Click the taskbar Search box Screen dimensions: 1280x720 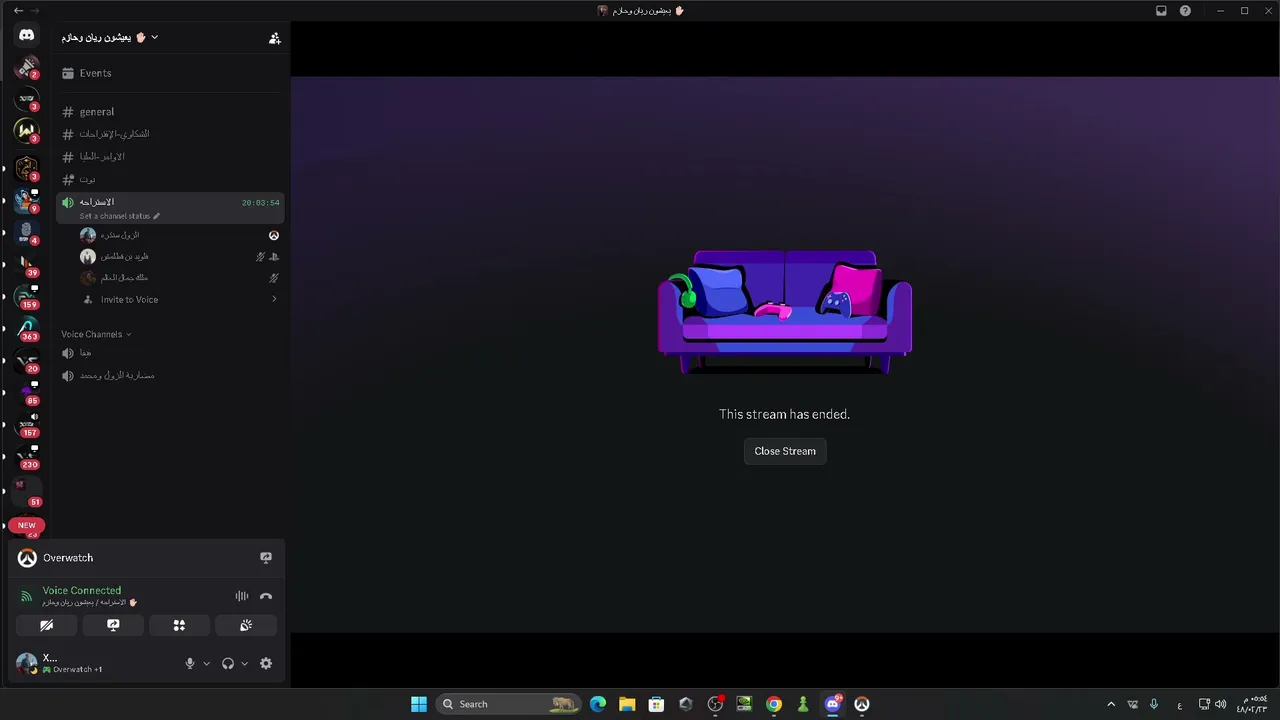pos(510,704)
